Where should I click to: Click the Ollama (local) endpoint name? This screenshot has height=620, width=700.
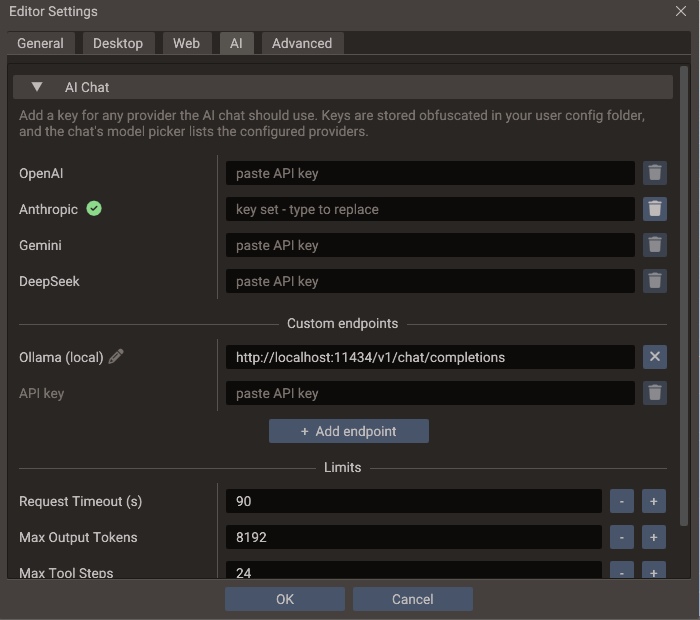click(x=61, y=357)
